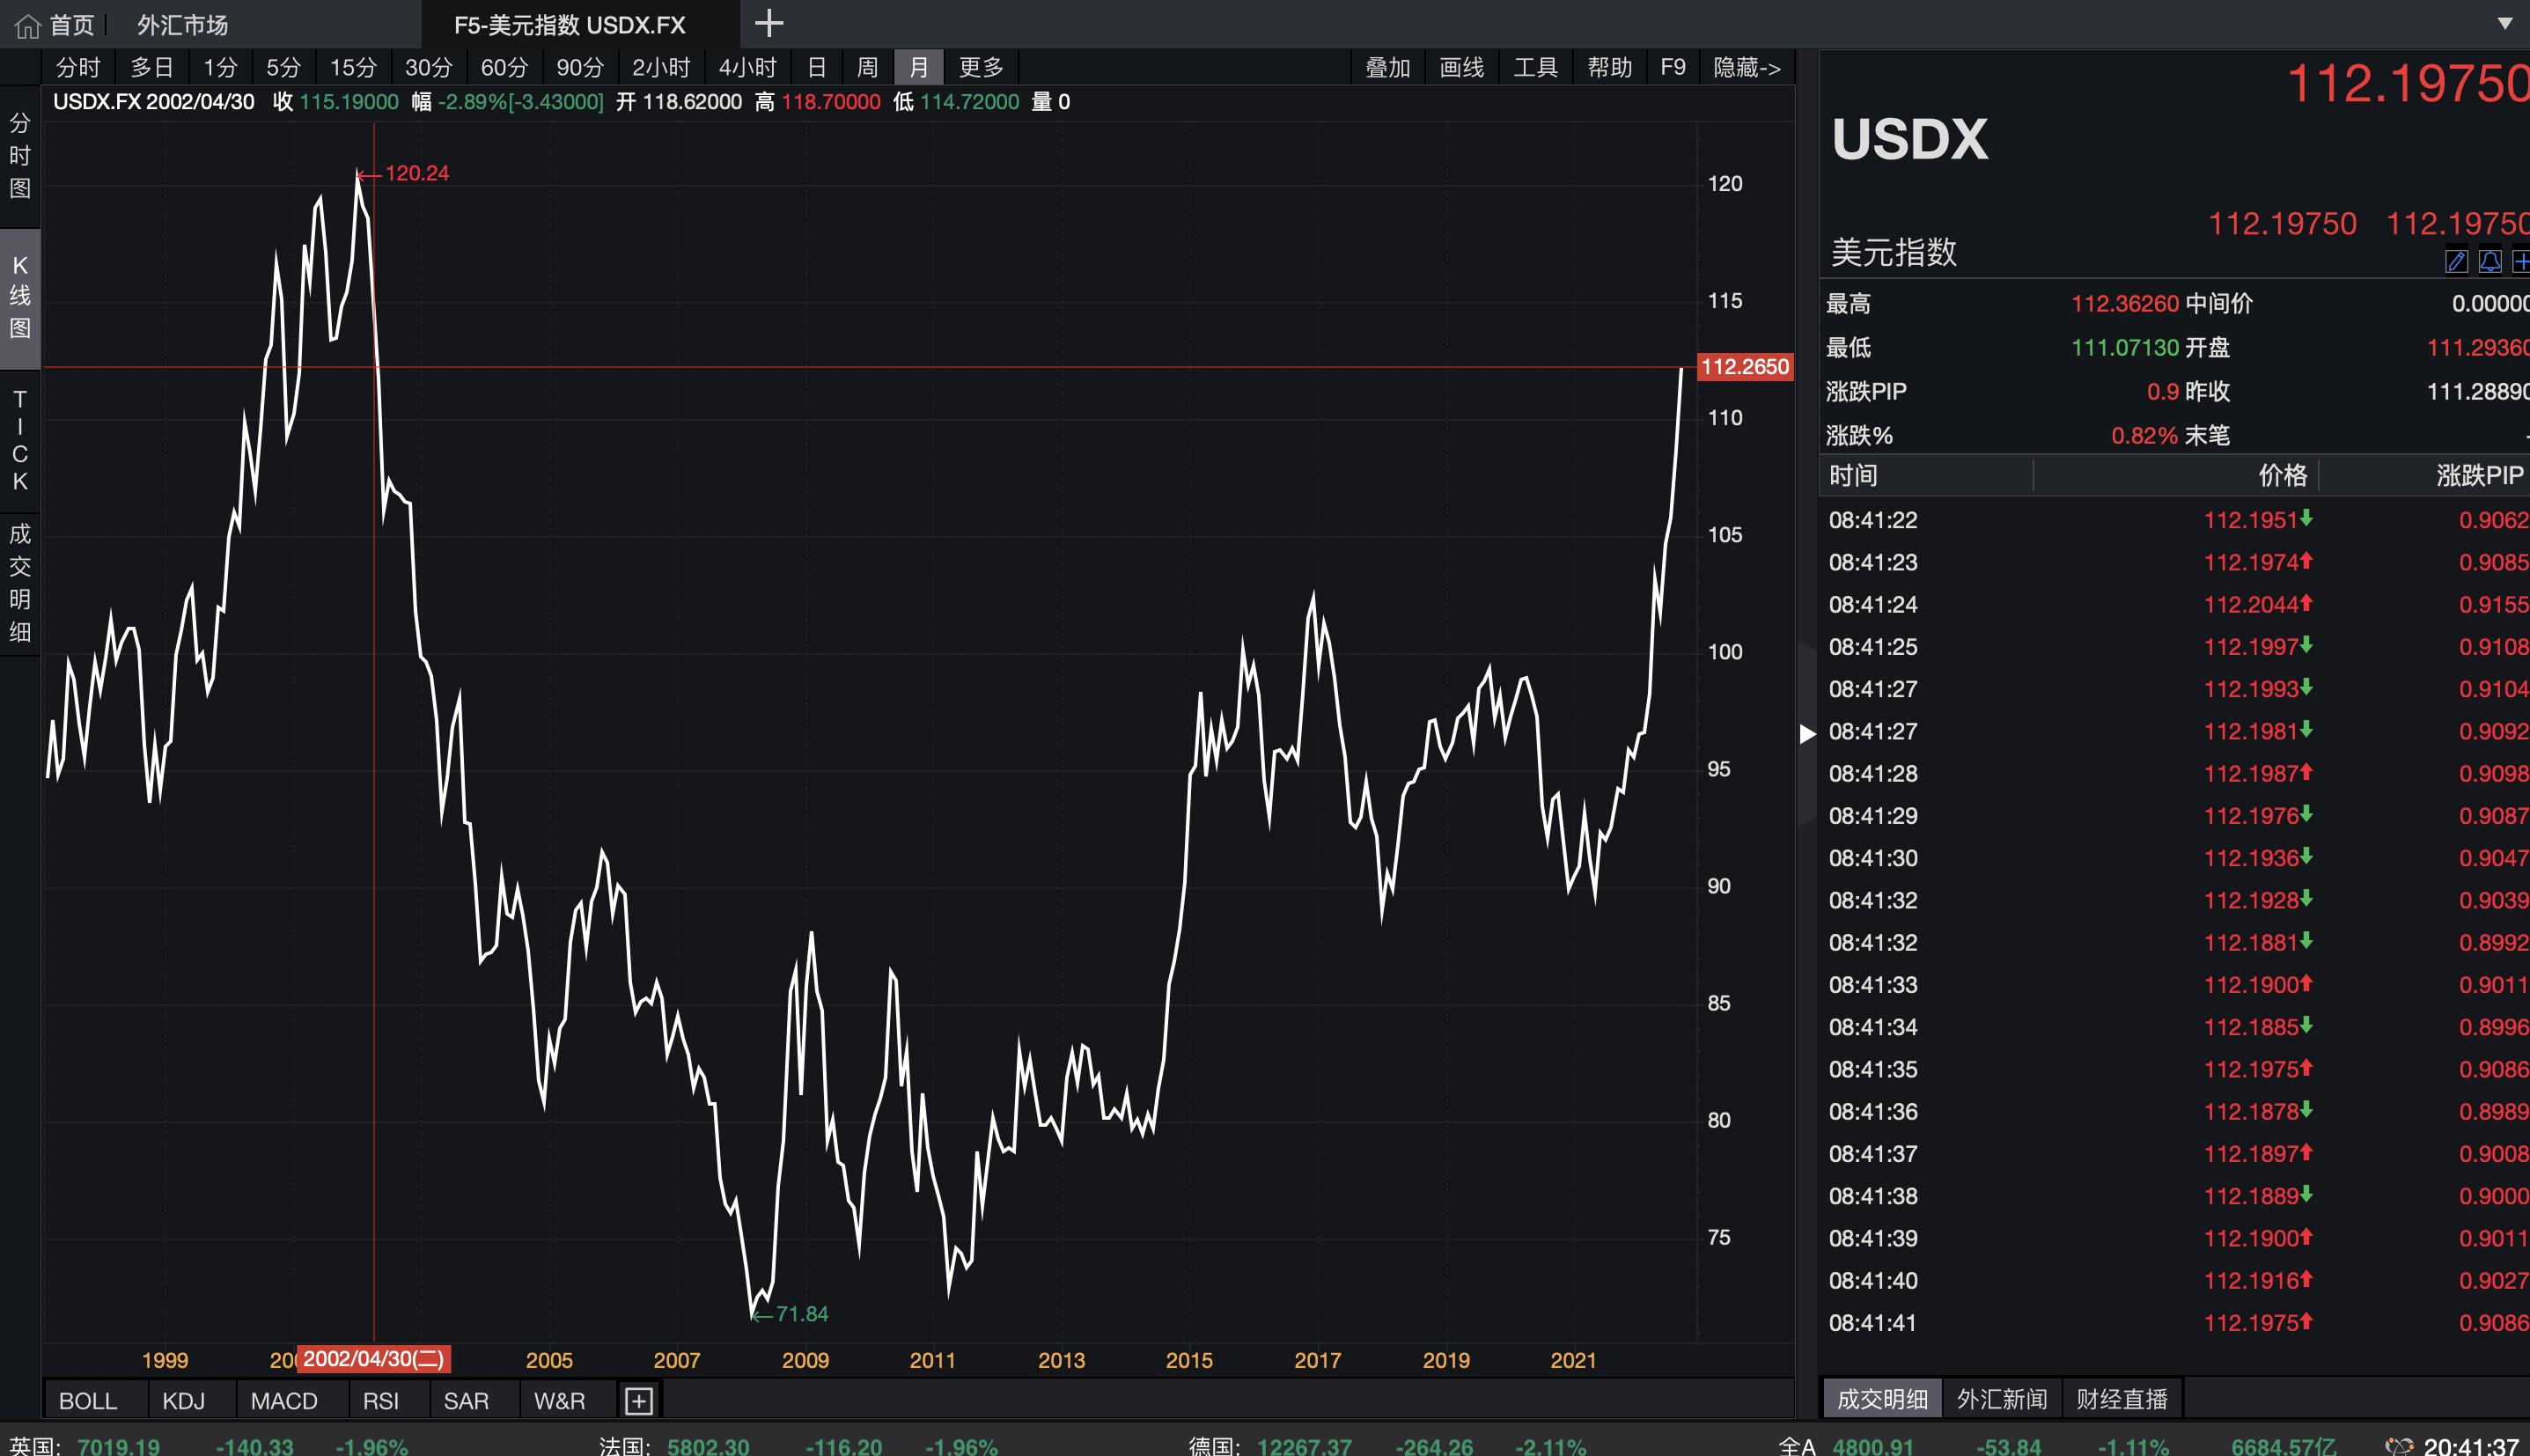Screen dimensions: 2530x1456
Task: Open the 外汇市场 tab
Action: click(182, 25)
